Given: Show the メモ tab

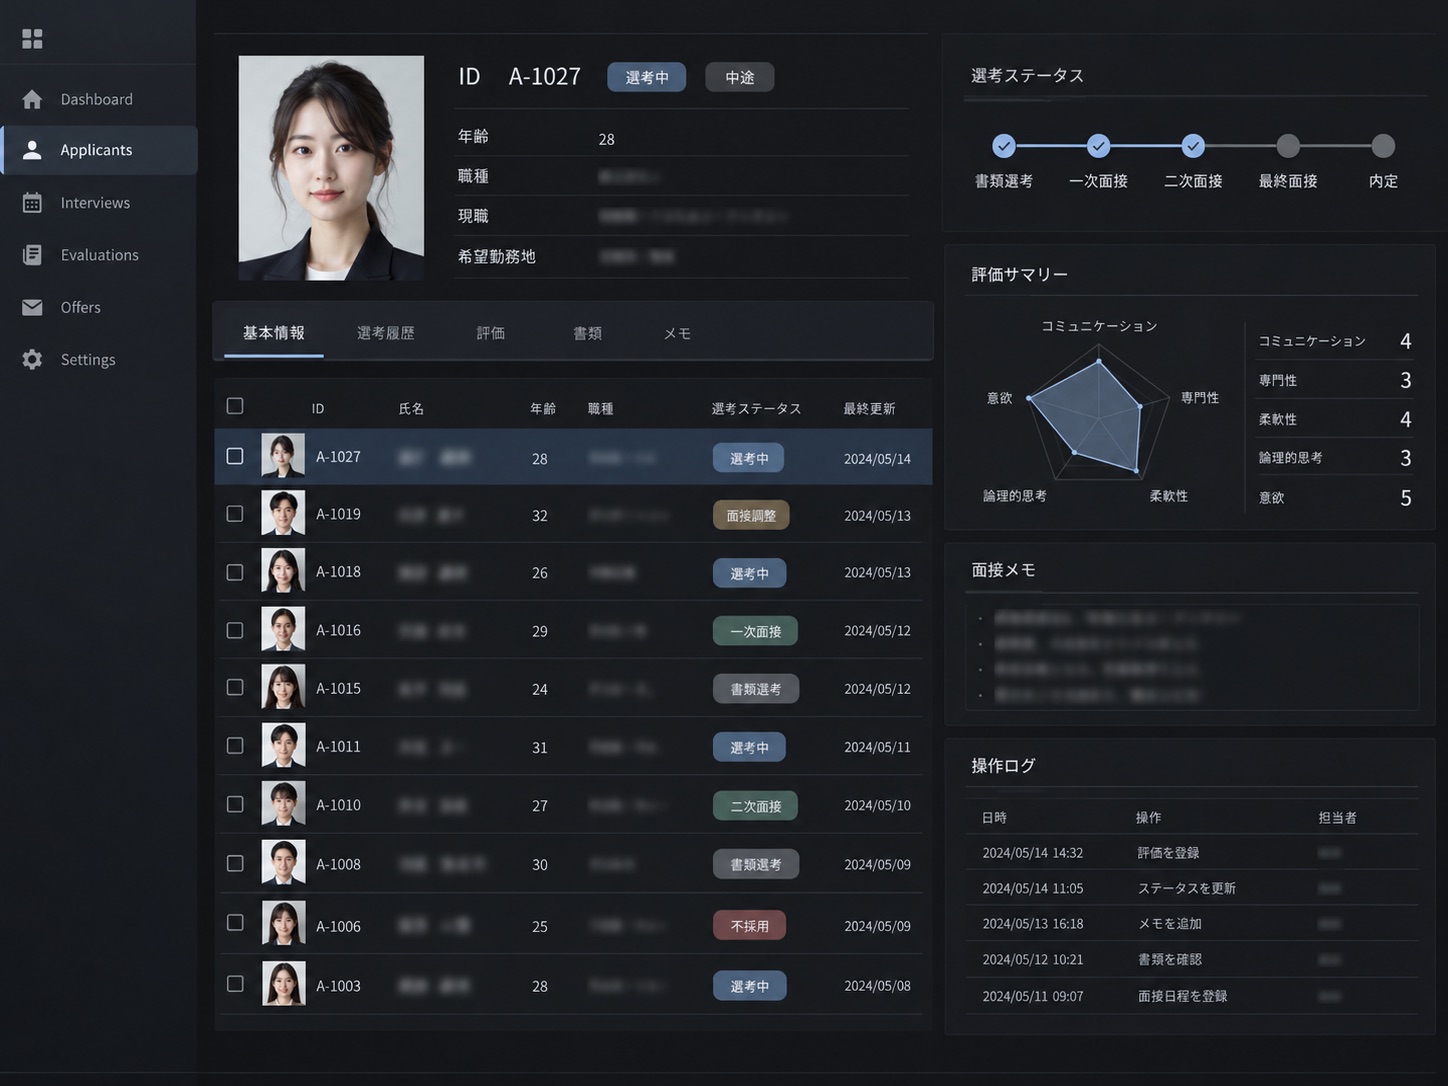Looking at the screenshot, I should coord(678,333).
